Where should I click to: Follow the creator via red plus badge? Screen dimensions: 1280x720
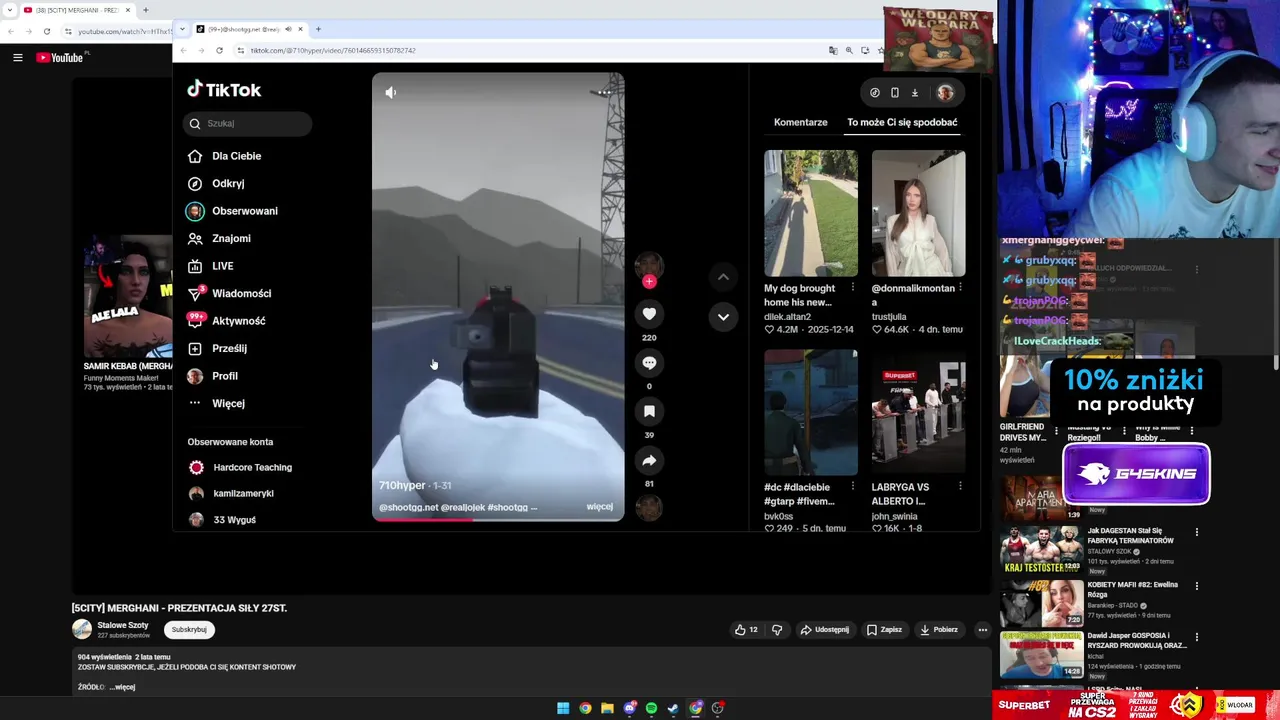649,282
